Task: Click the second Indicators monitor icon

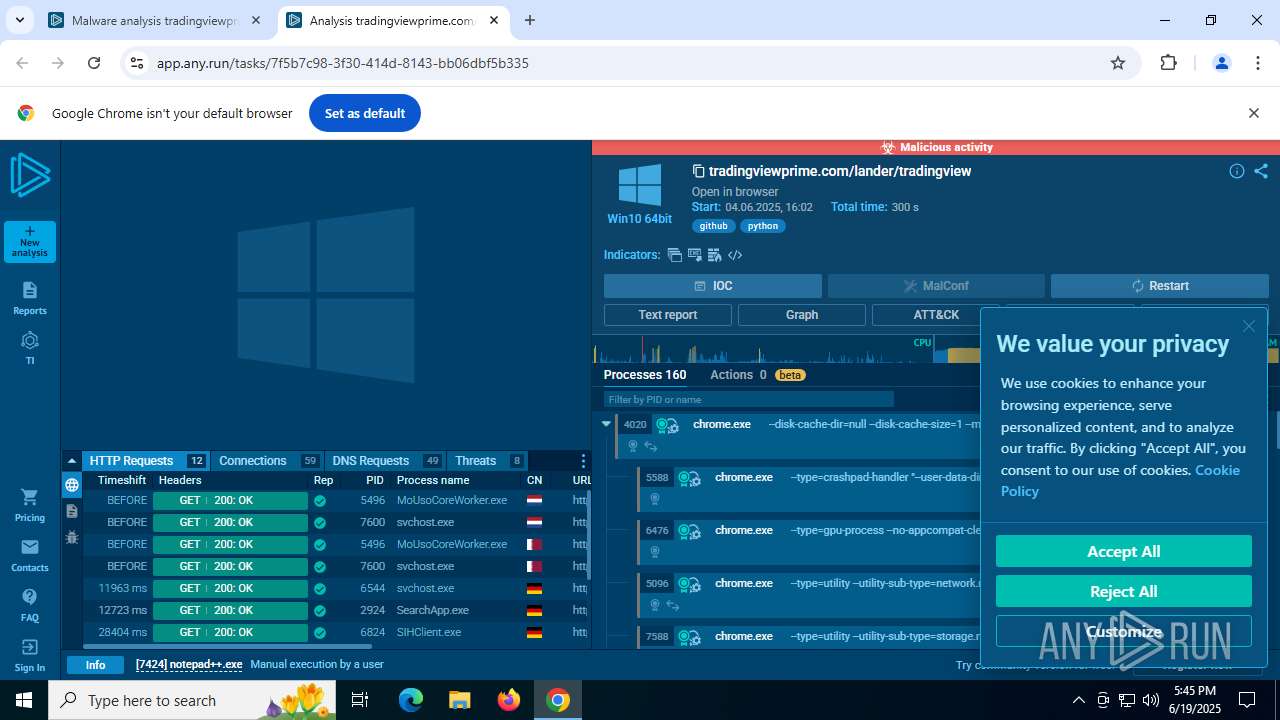Action: click(695, 255)
